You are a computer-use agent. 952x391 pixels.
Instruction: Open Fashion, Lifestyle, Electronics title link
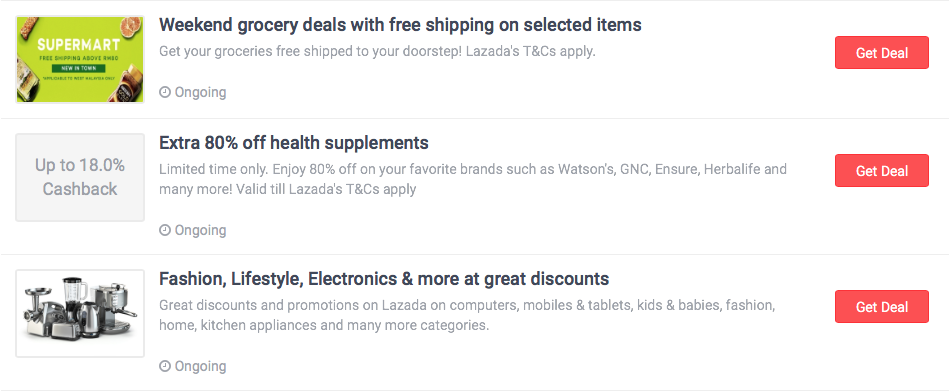pos(384,279)
